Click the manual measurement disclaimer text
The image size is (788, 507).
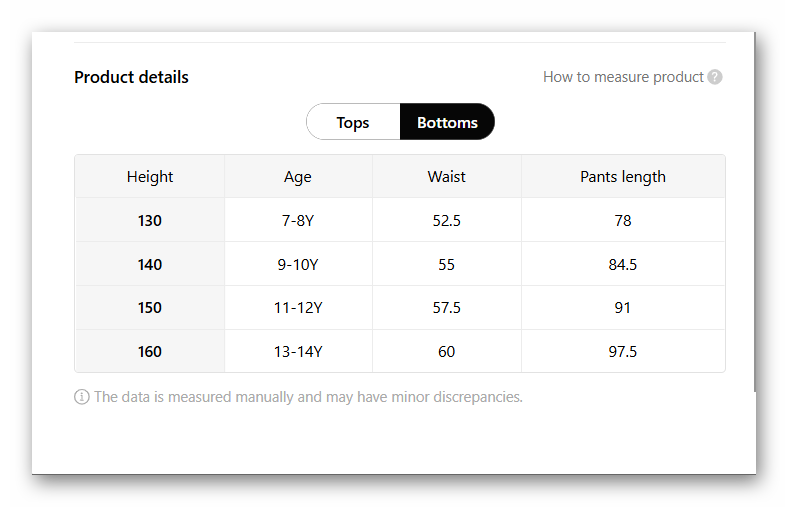click(308, 397)
